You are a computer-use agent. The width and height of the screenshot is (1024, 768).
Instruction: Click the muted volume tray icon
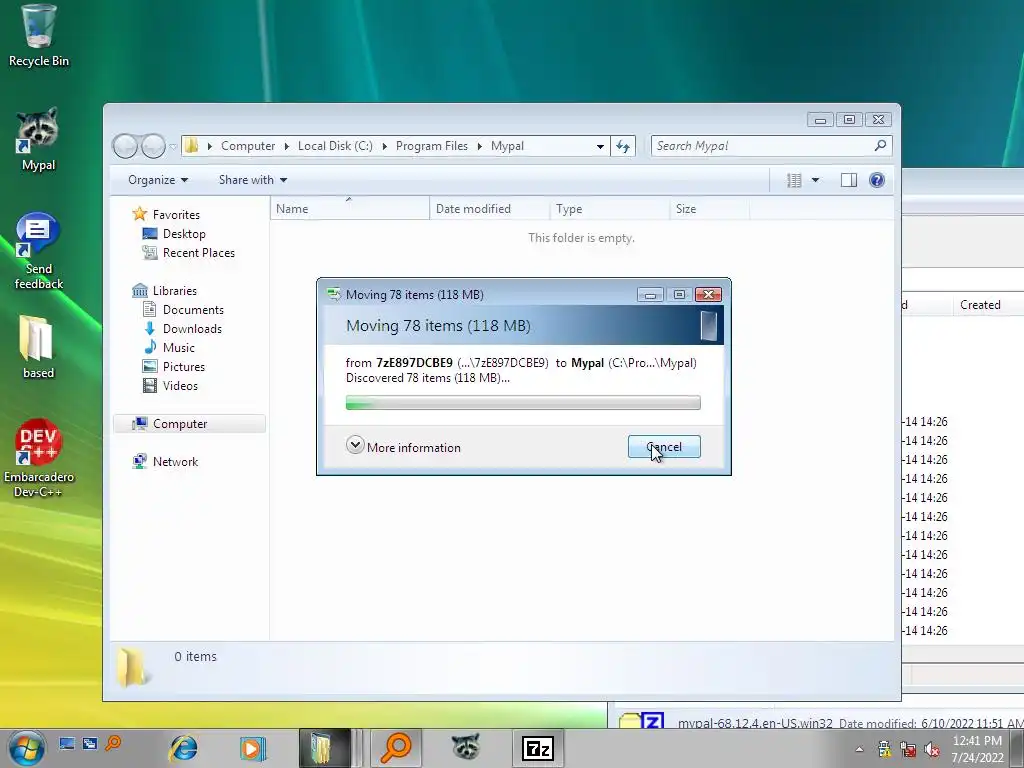coord(932,750)
